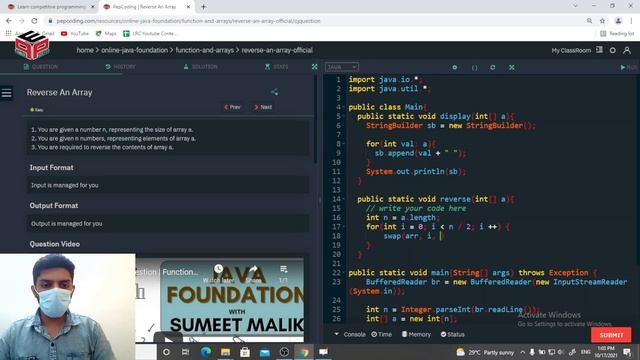Open Microsoft Edge from taskbar
Image resolution: width=640 pixels, height=360 pixels.
point(205,351)
